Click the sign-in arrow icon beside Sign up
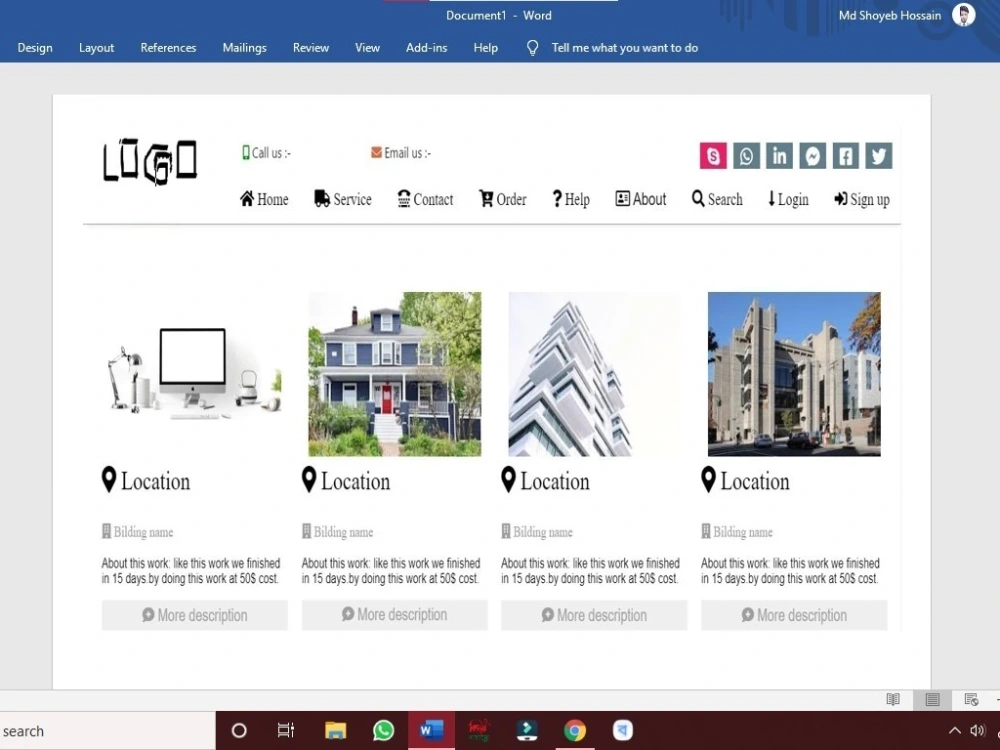Image resolution: width=1000 pixels, height=750 pixels. pos(841,199)
